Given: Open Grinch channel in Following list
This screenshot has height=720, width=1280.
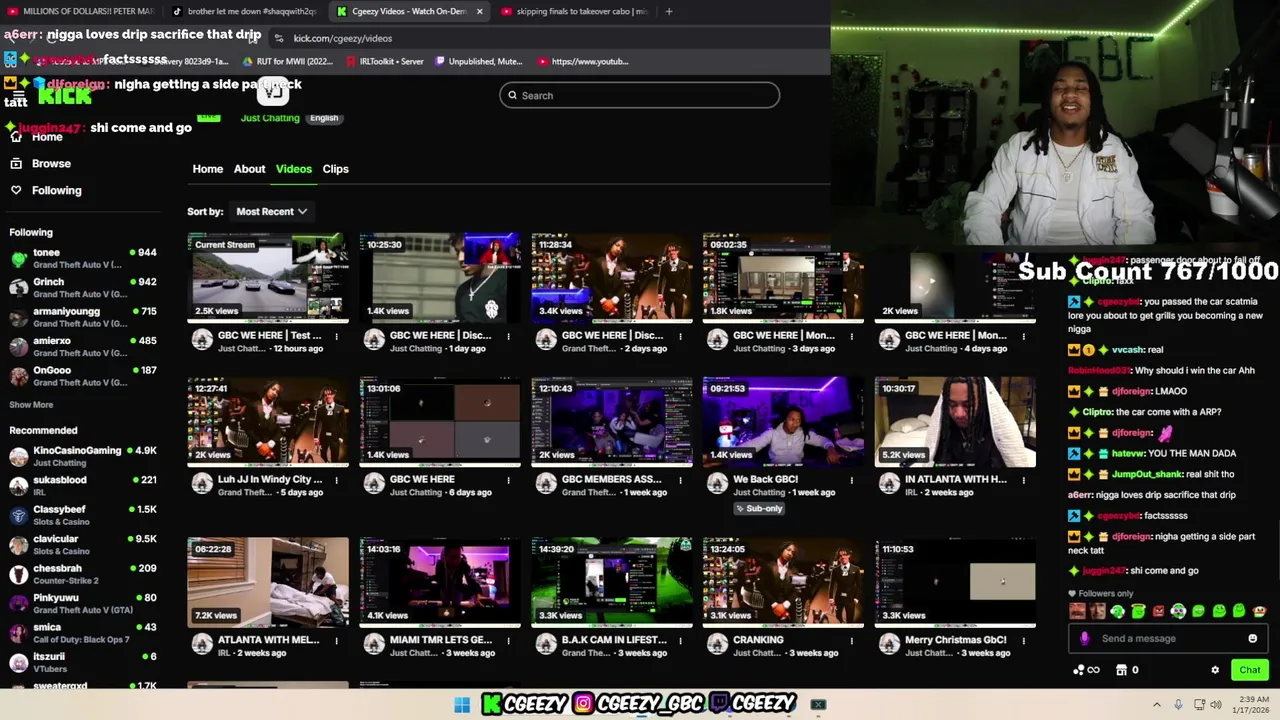Looking at the screenshot, I should [80, 288].
